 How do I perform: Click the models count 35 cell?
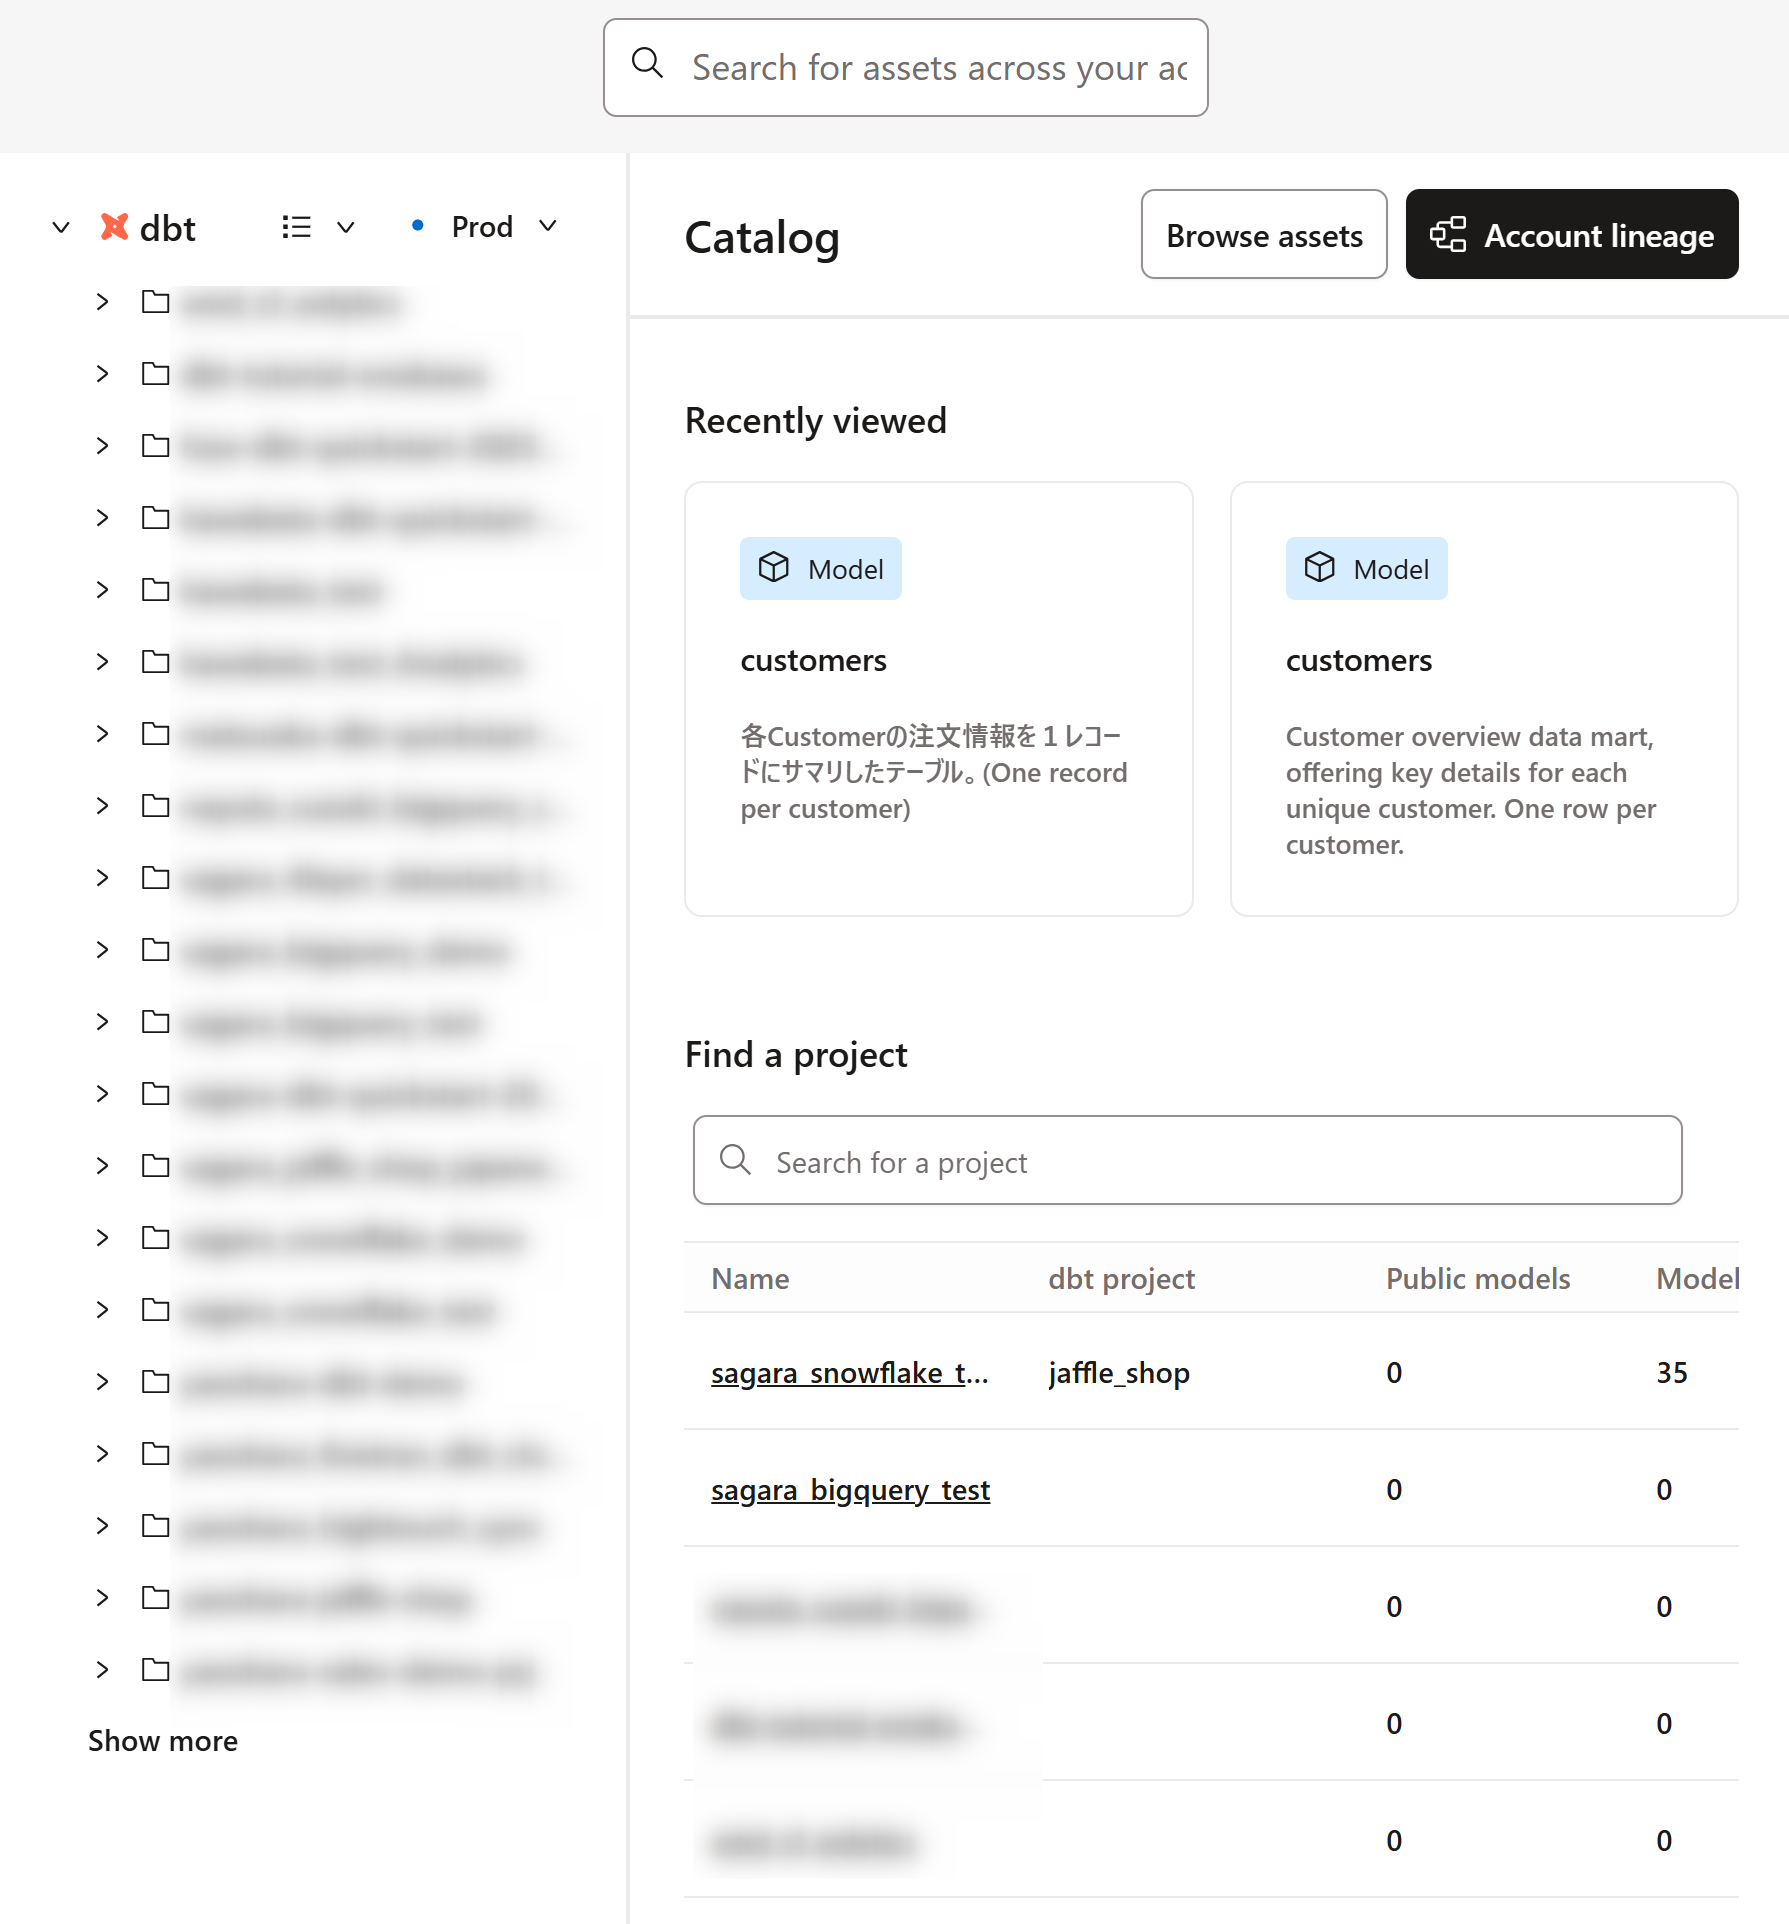(1672, 1373)
